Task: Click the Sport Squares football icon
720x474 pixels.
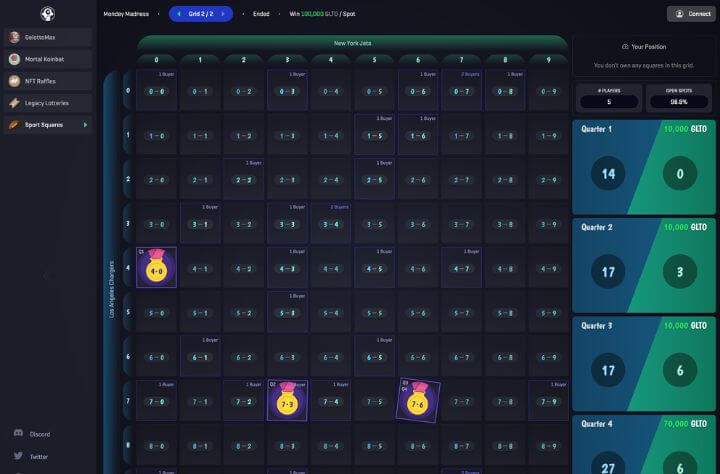Action: (14, 125)
